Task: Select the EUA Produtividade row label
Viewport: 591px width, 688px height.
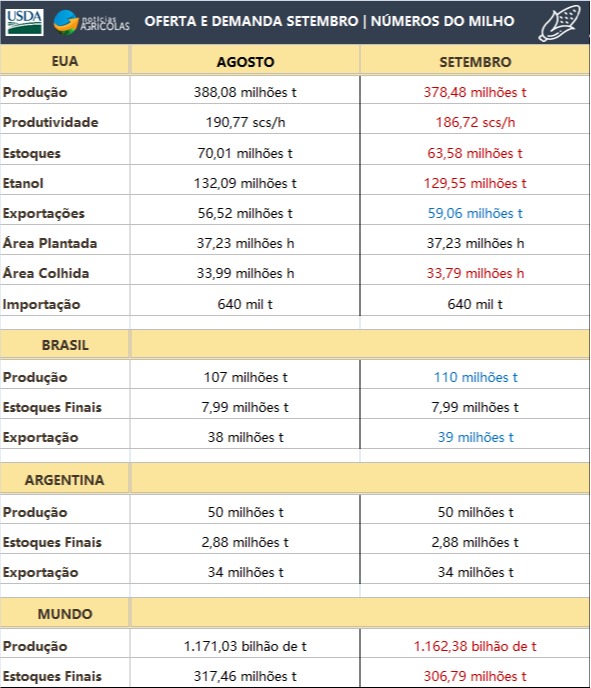Action: tap(50, 122)
